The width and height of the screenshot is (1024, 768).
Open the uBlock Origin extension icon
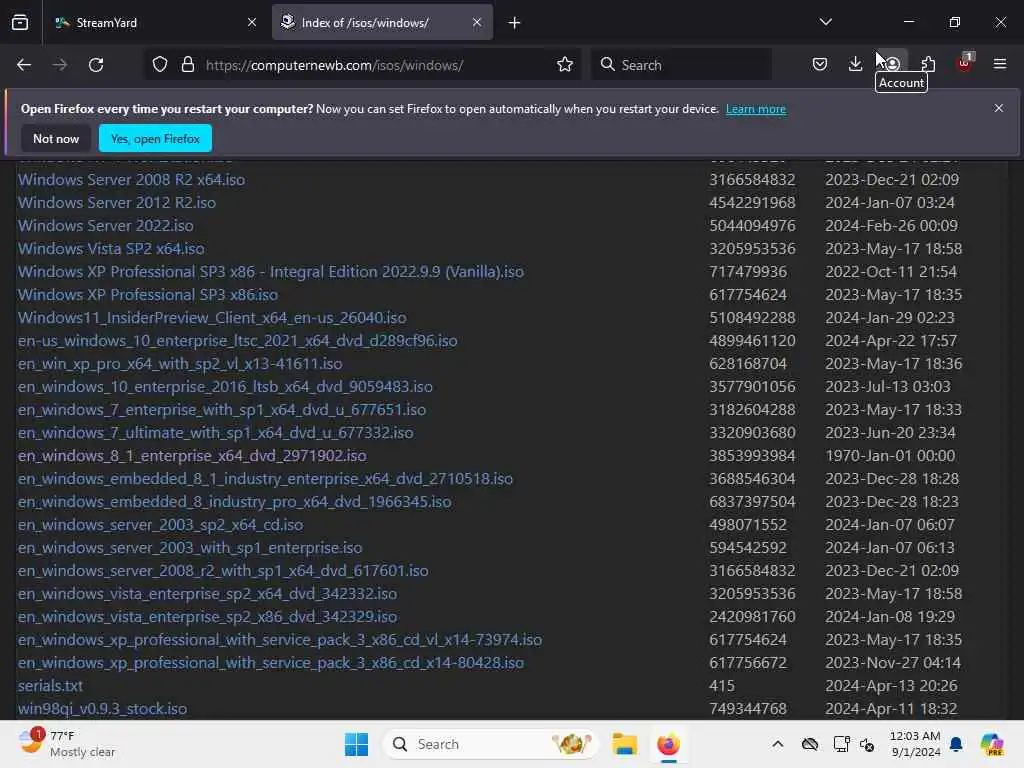(965, 63)
